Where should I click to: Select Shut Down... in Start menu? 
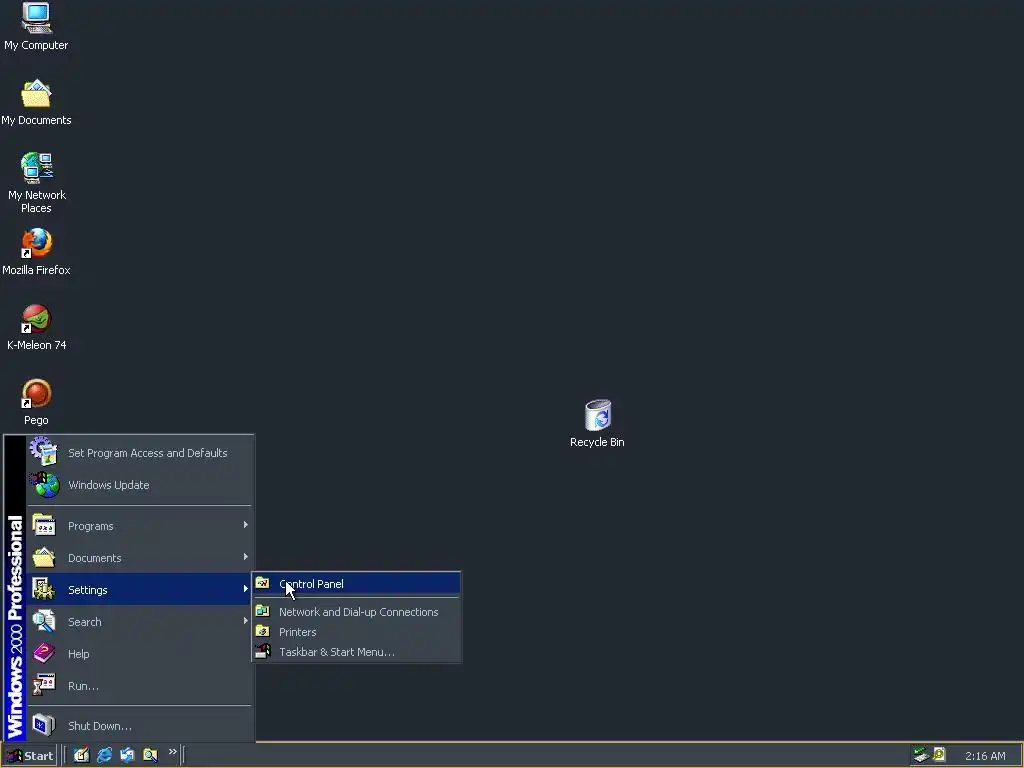(140, 726)
